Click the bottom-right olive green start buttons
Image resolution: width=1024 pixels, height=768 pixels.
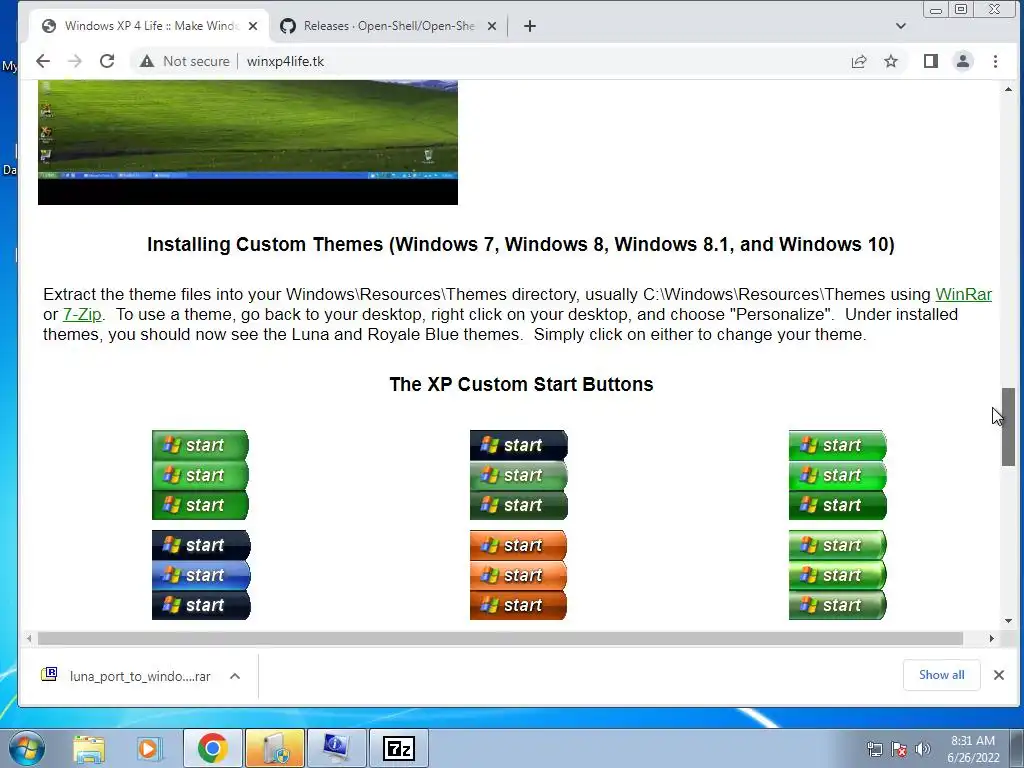click(x=837, y=575)
